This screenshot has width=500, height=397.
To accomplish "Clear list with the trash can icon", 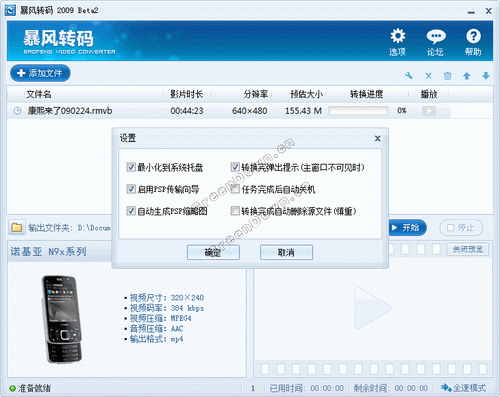I will tap(447, 76).
